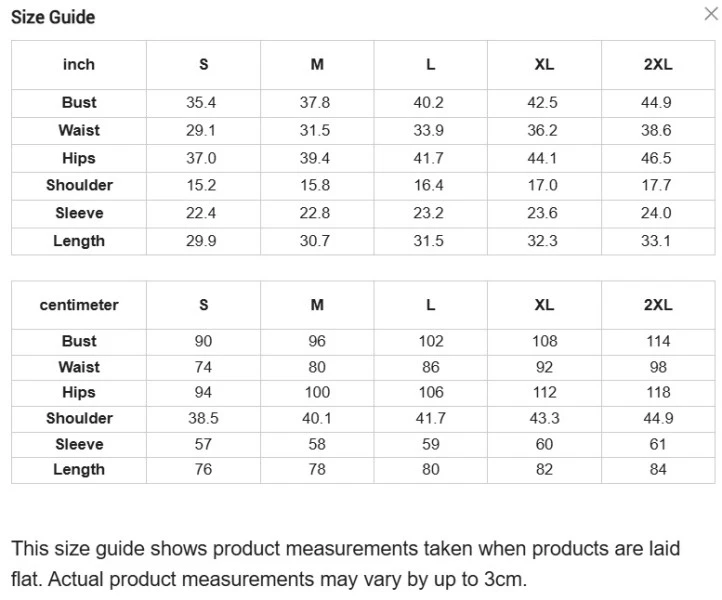Click the S length value 29.9
The height and width of the screenshot is (600, 722).
coord(203,241)
